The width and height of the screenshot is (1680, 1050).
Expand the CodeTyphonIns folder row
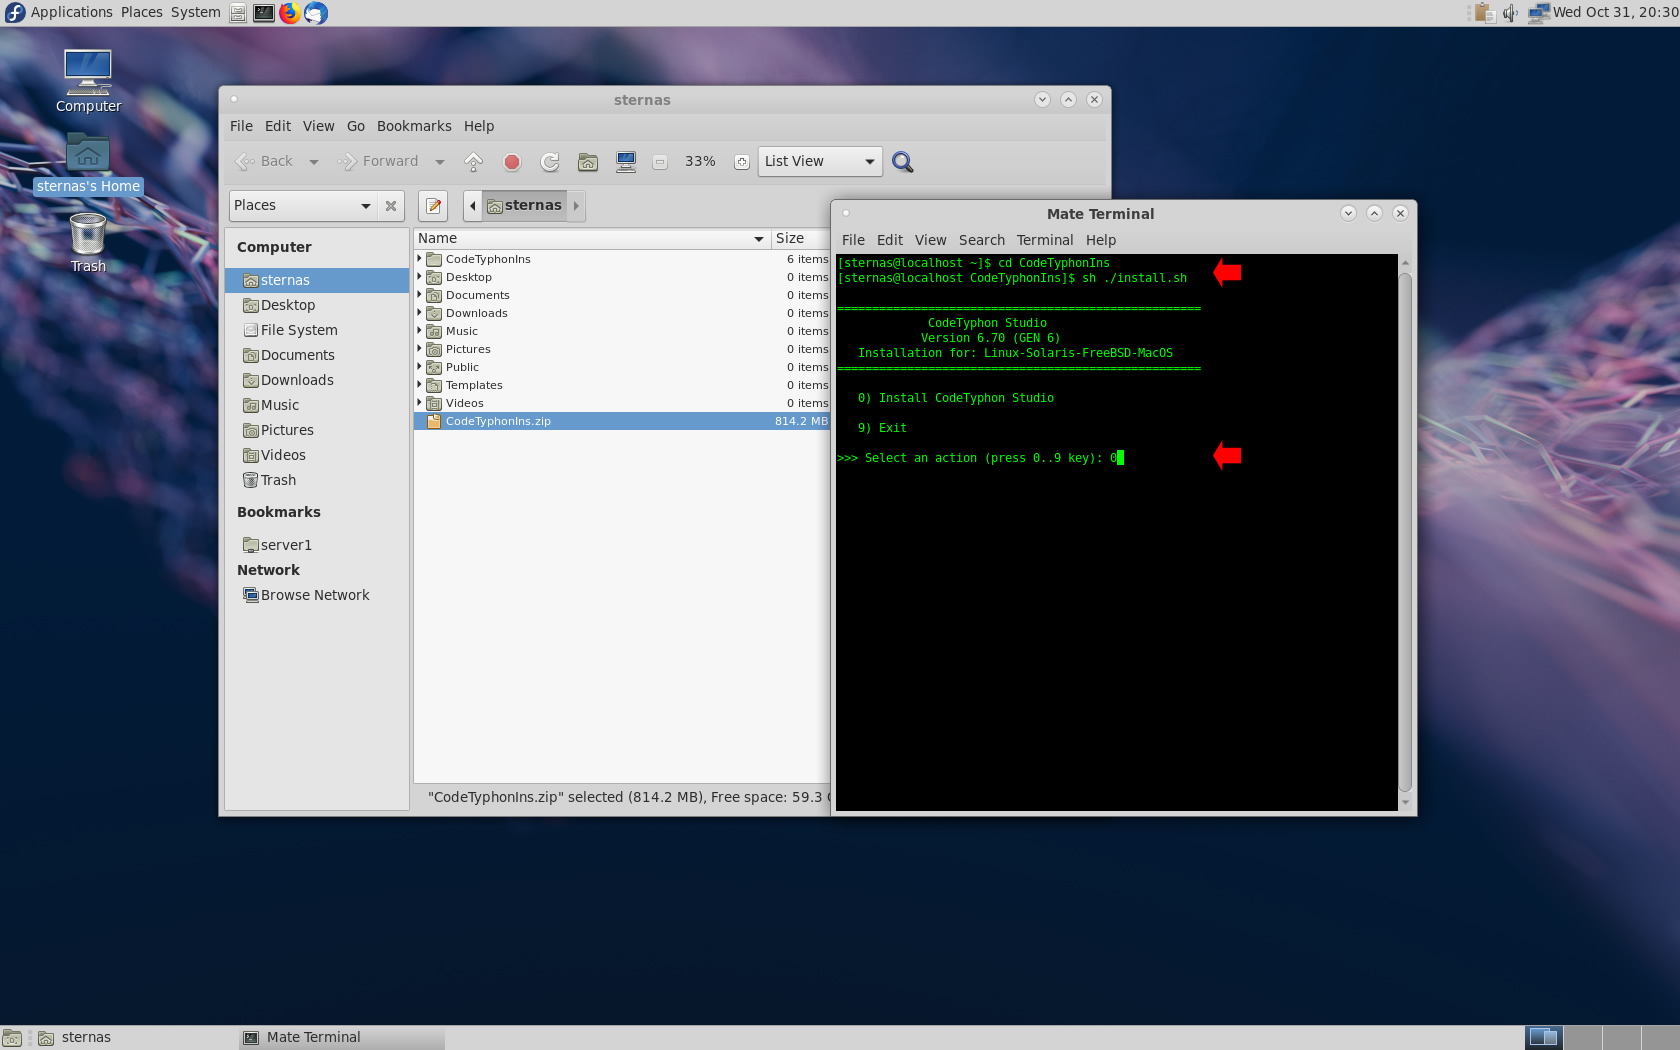[419, 259]
